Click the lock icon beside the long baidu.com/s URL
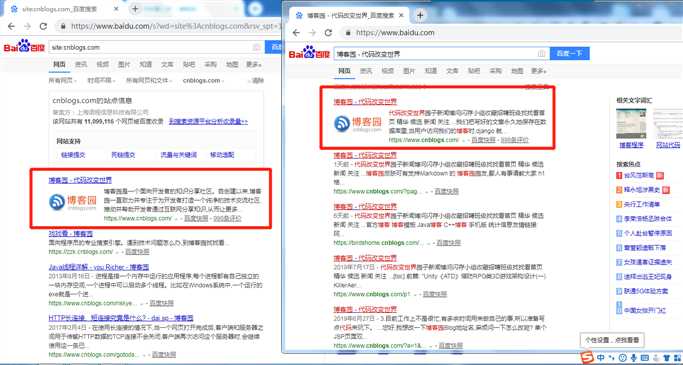The image size is (683, 365). (x=63, y=26)
